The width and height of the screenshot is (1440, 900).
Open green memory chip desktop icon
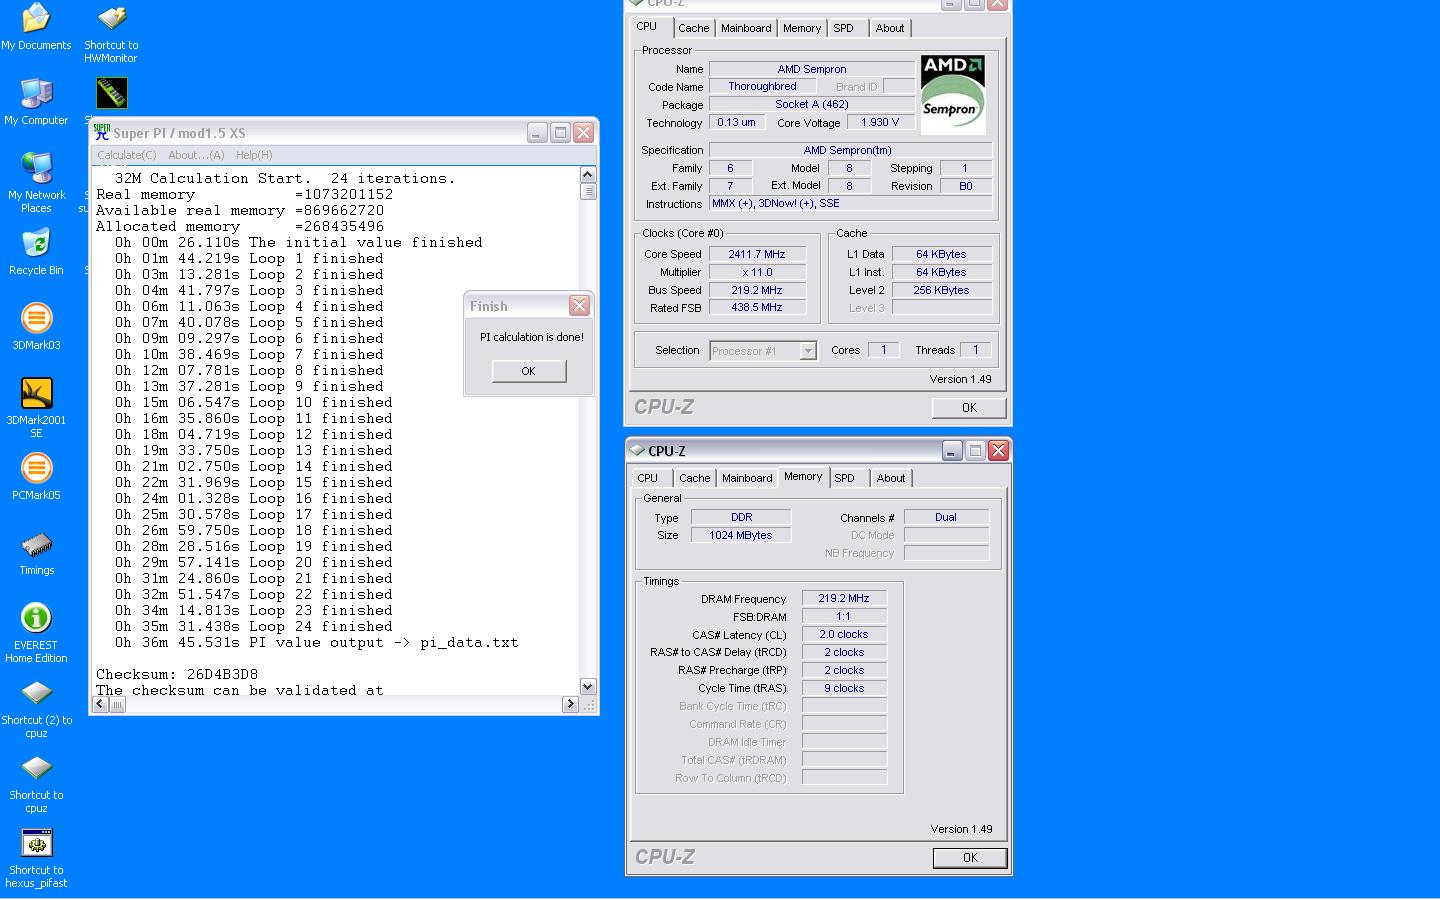pyautogui.click(x=111, y=93)
